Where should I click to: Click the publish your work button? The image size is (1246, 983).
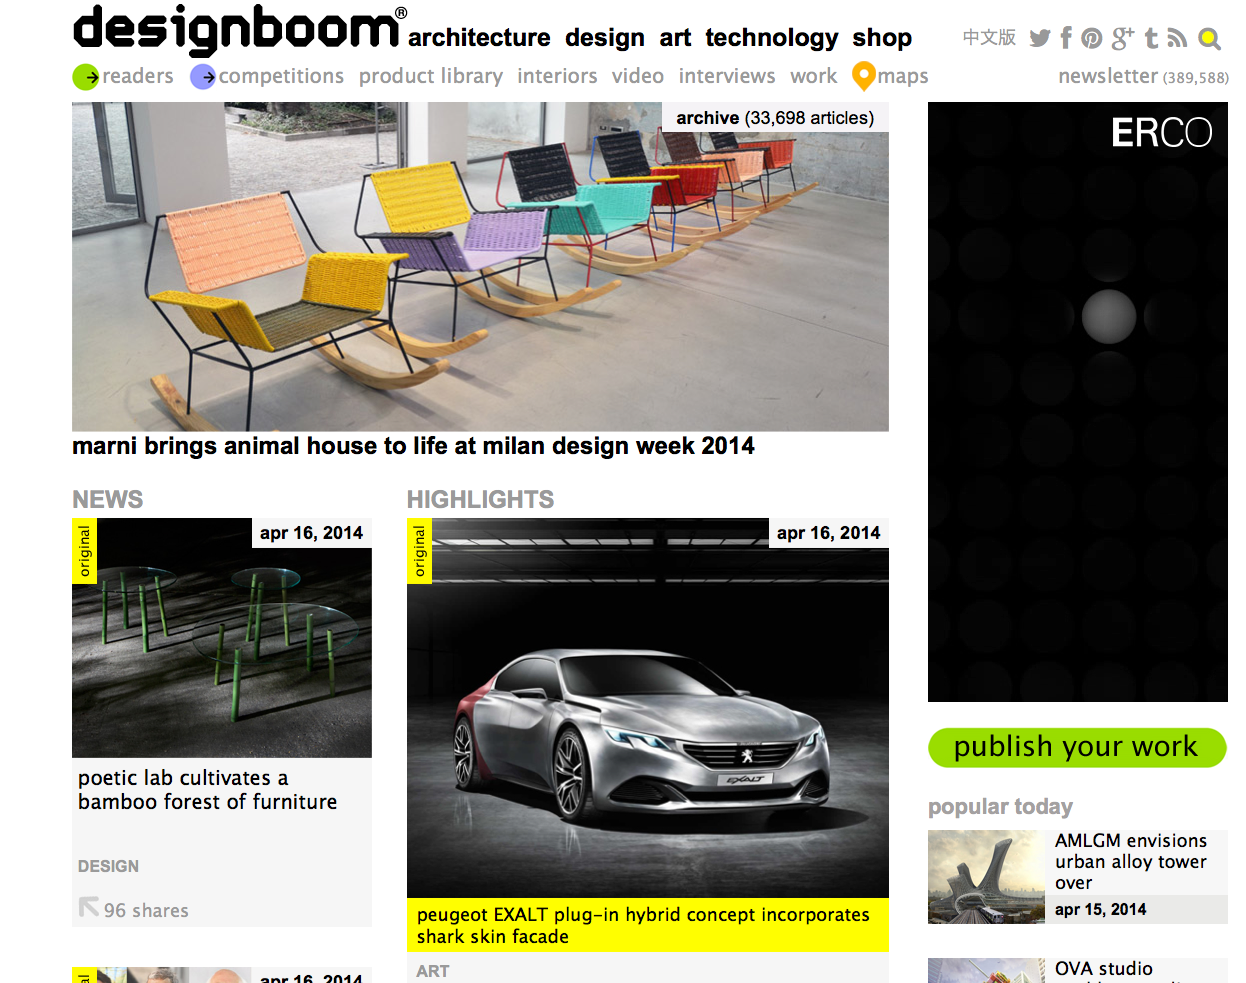click(x=1077, y=747)
